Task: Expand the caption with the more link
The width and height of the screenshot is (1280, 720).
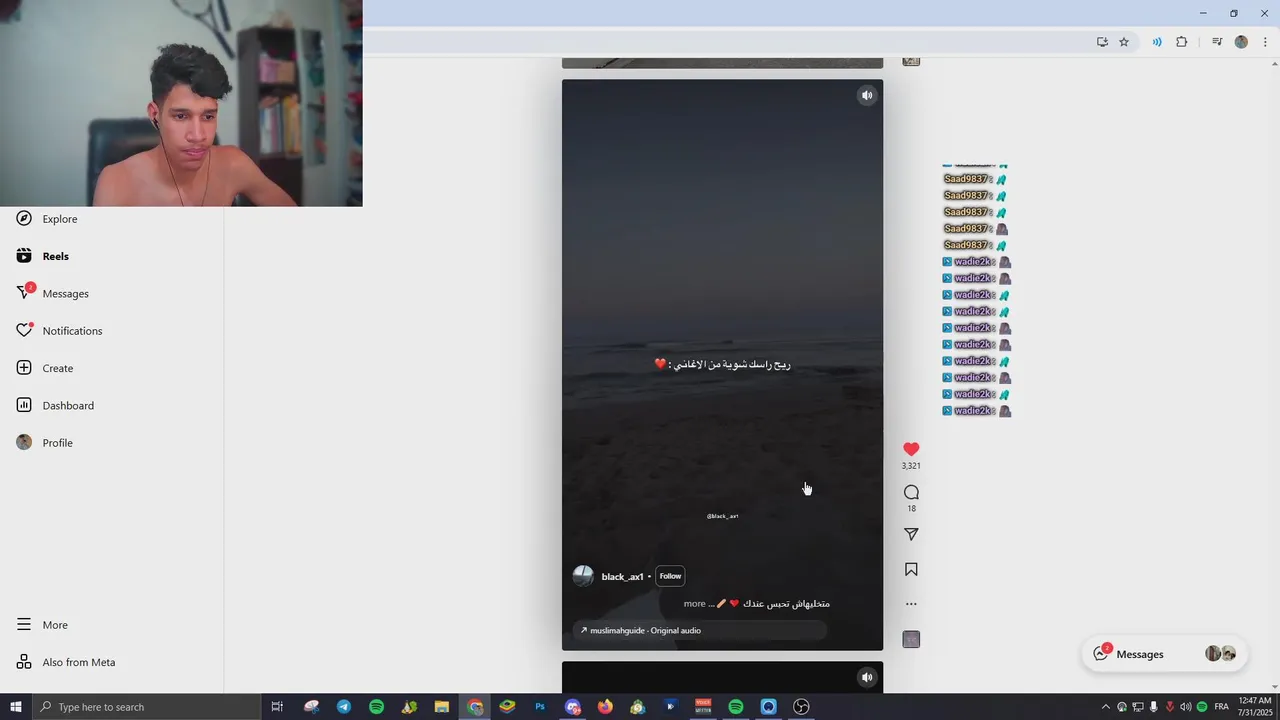Action: [x=695, y=604]
